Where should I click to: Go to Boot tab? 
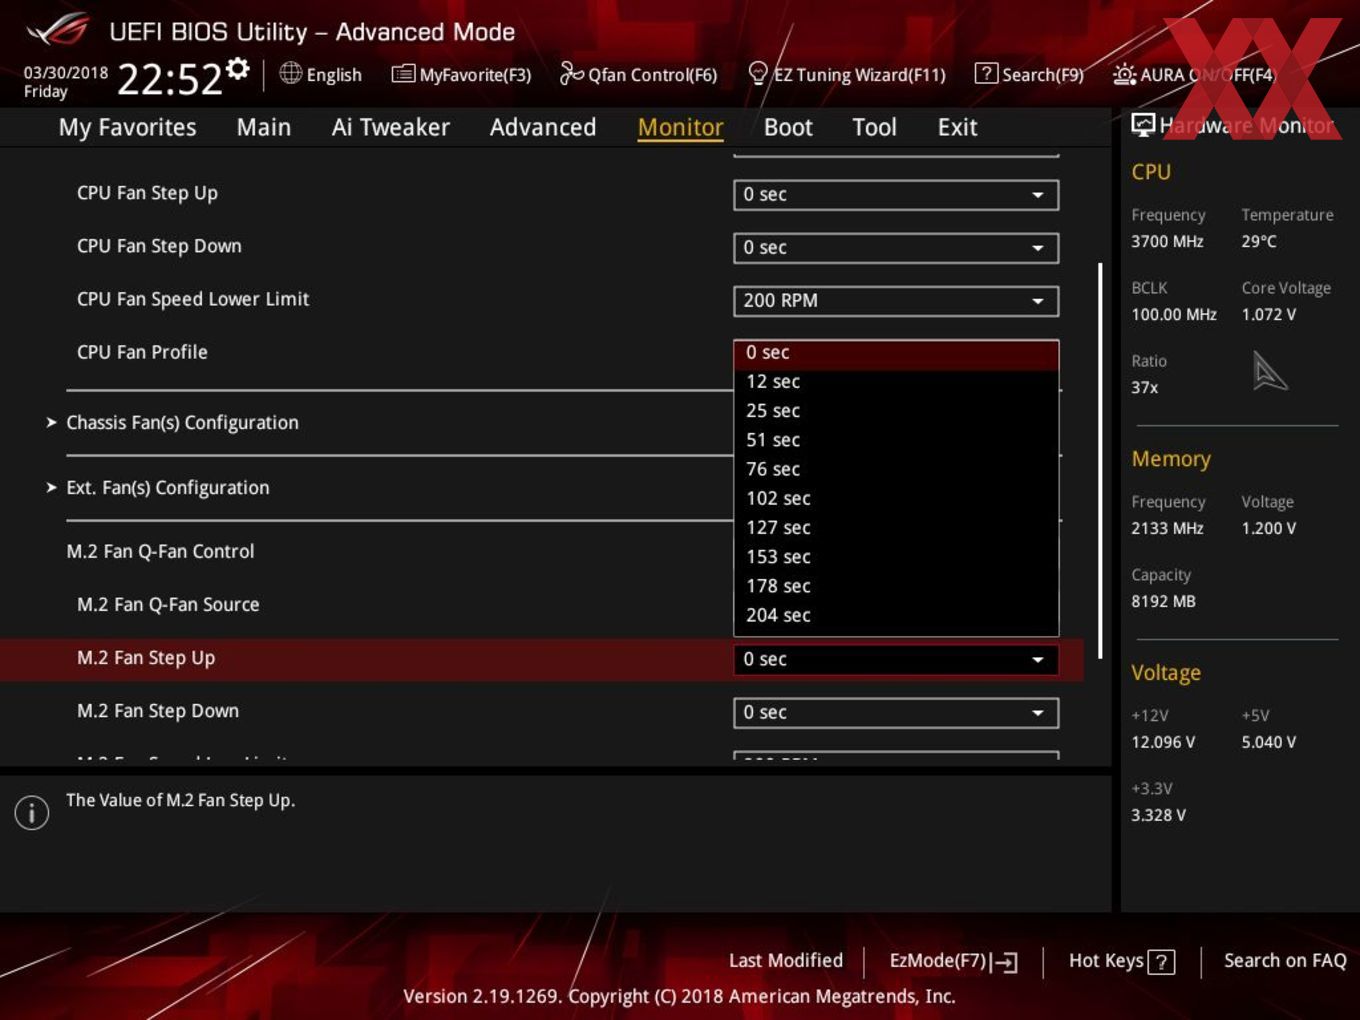788,127
